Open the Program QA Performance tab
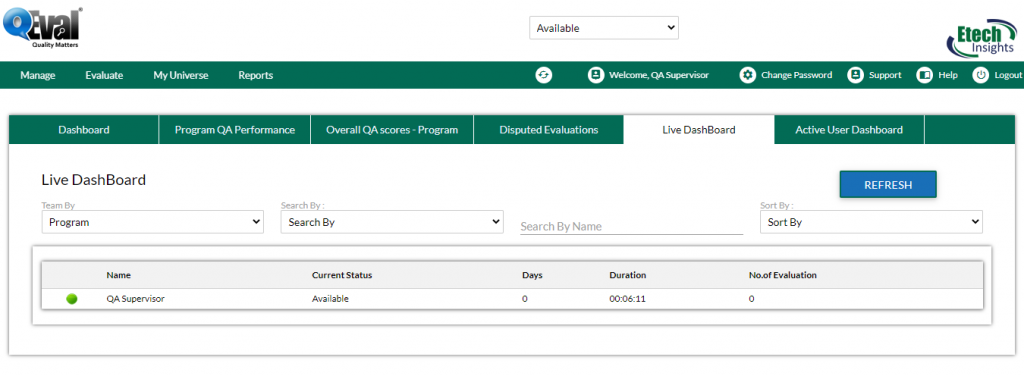 tap(234, 130)
